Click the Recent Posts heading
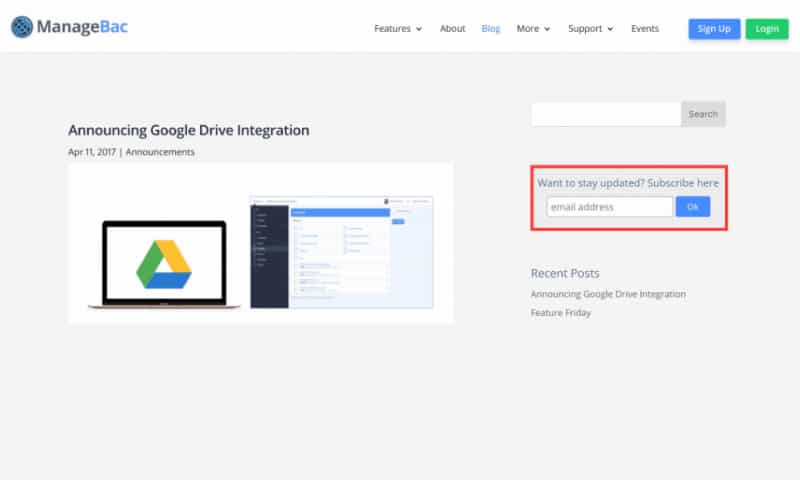The height and width of the screenshot is (480, 800). (565, 273)
